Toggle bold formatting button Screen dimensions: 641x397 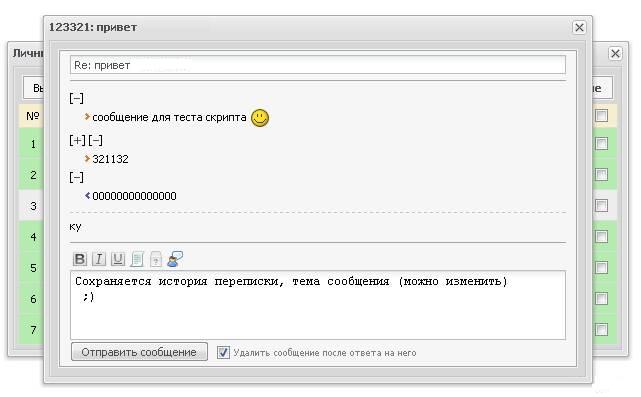coord(80,259)
